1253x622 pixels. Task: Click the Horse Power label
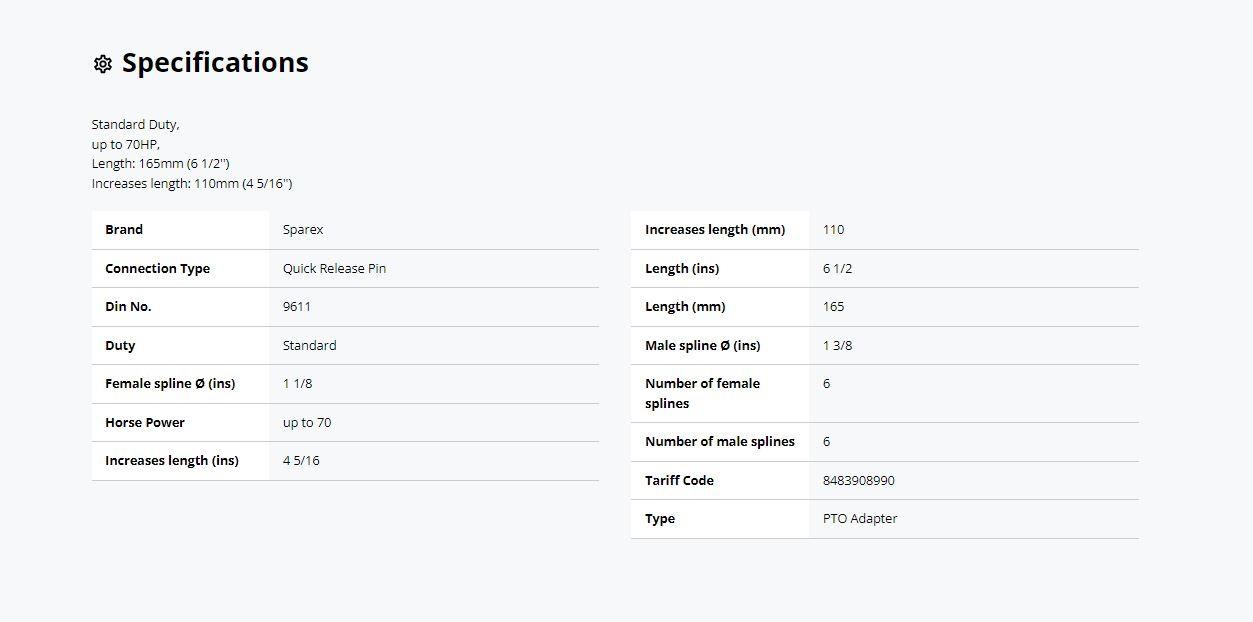click(x=145, y=423)
